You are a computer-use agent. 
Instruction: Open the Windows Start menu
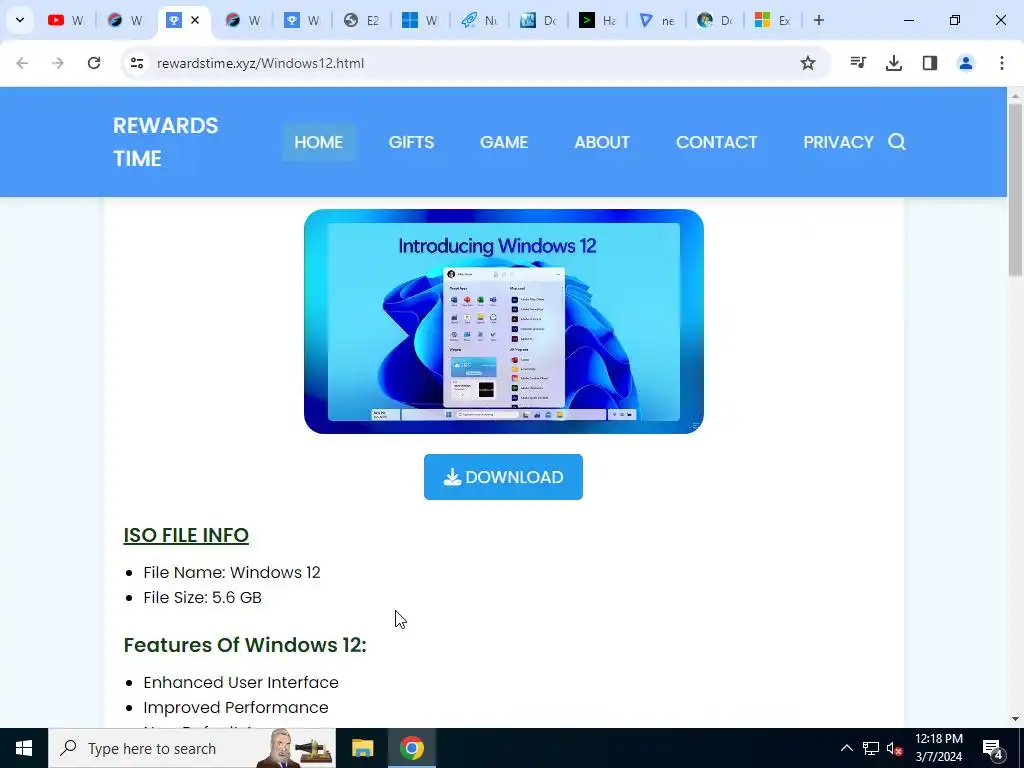coord(24,748)
